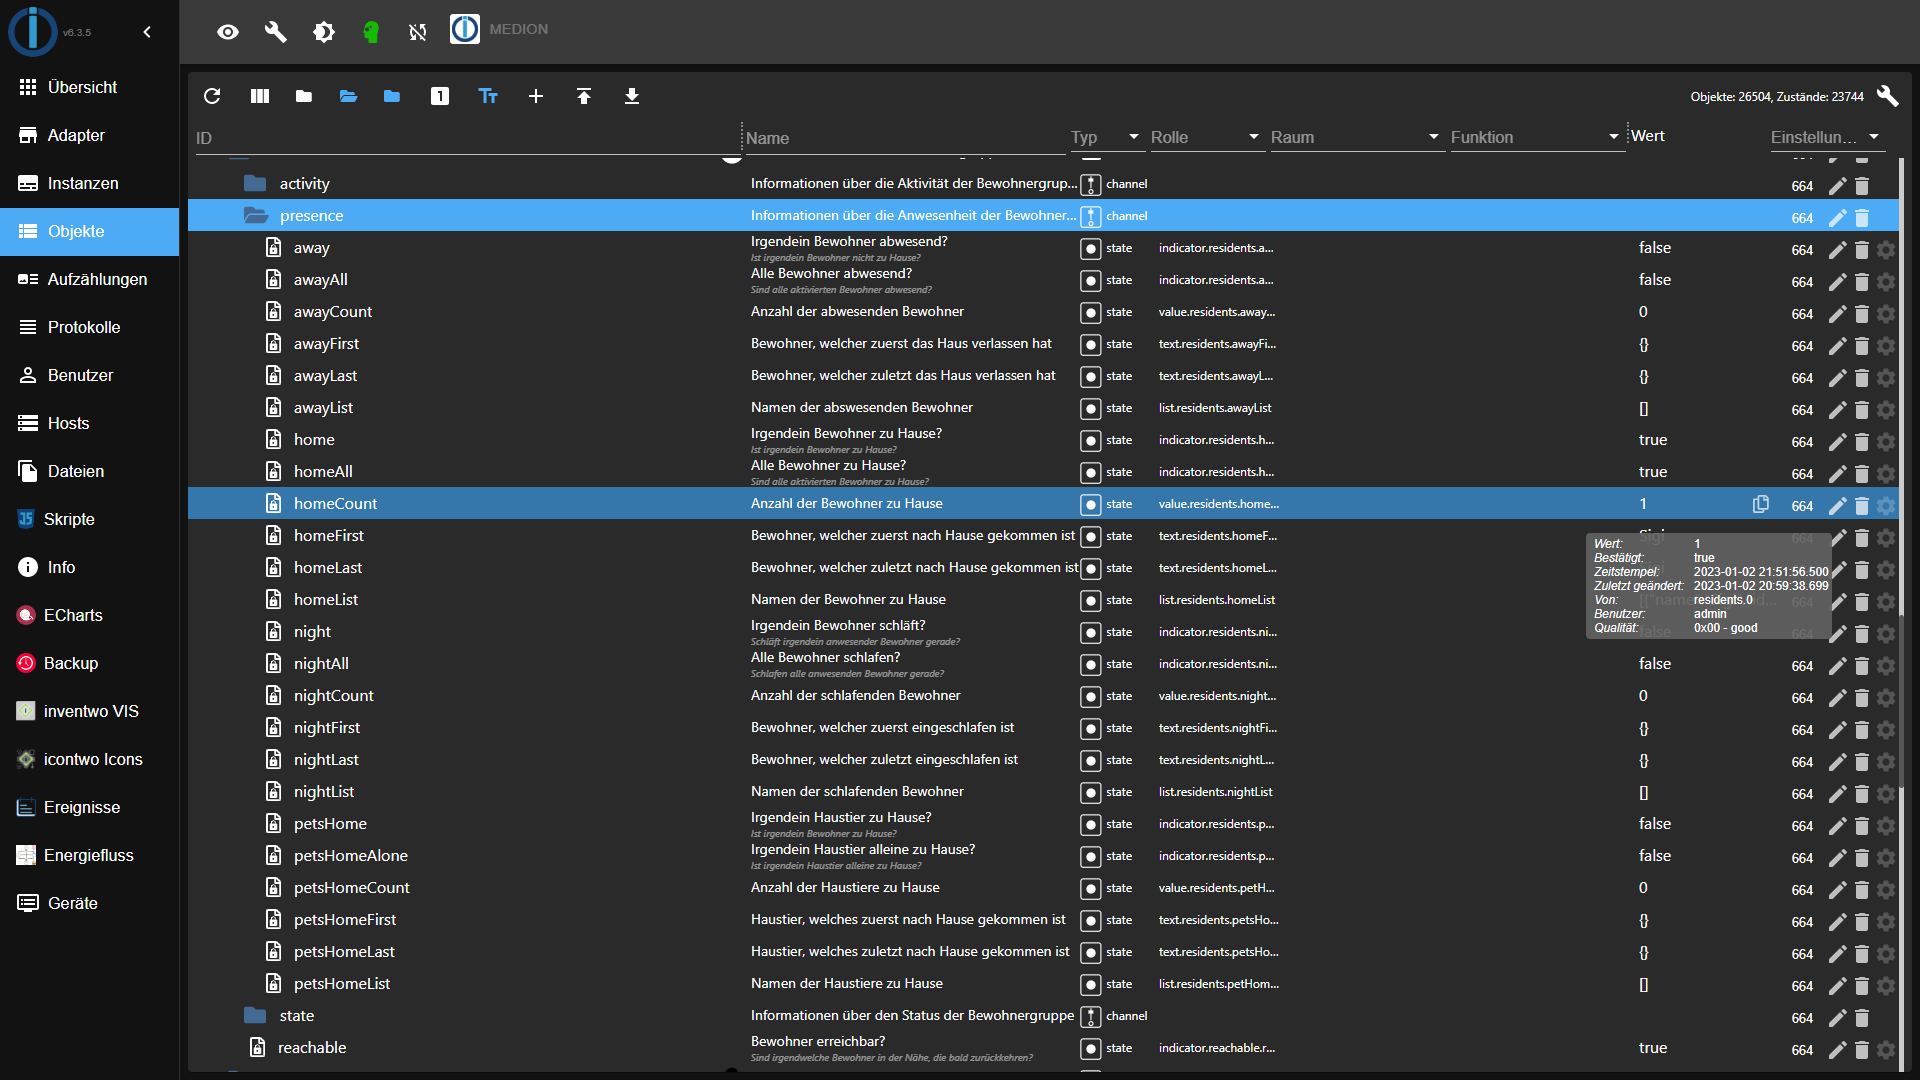
Task: Open the Raum filter dropdown
Action: click(x=1356, y=137)
